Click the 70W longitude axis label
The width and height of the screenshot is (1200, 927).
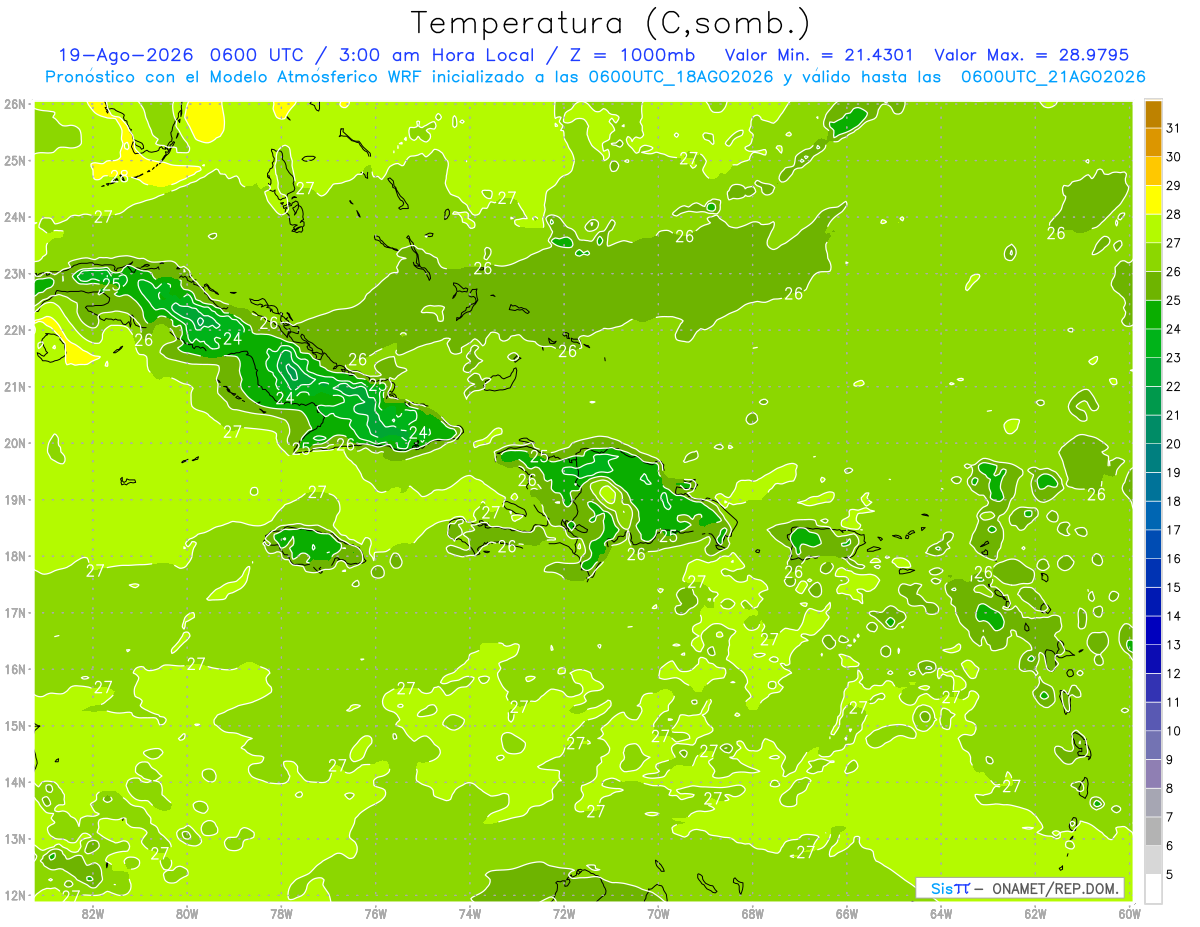(x=658, y=913)
